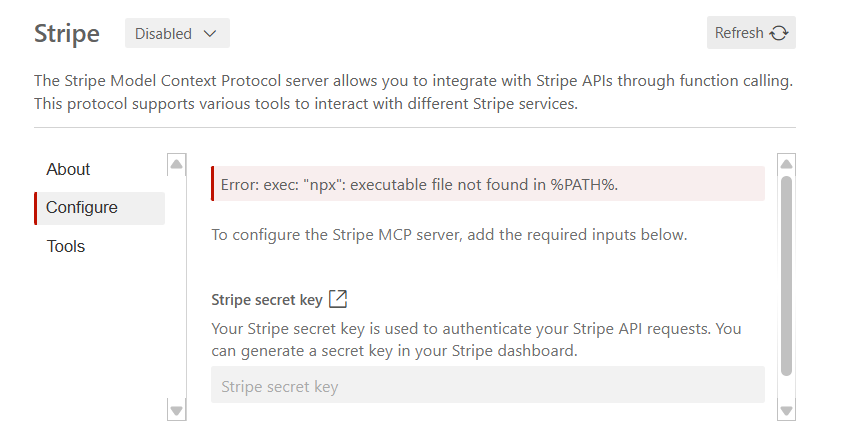Click the sidebar's scroll down arrow
Viewport: 857px width, 430px height.
(x=177, y=410)
